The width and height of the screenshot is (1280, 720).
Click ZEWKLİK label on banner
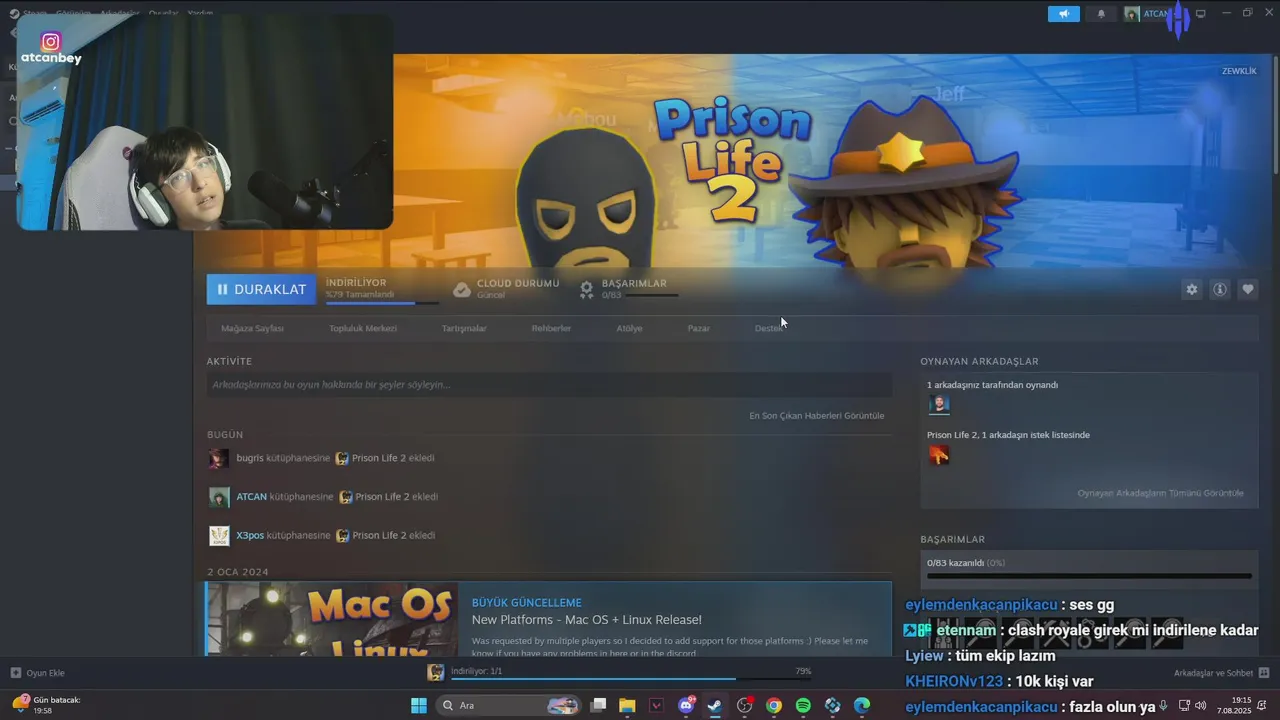click(x=1239, y=71)
